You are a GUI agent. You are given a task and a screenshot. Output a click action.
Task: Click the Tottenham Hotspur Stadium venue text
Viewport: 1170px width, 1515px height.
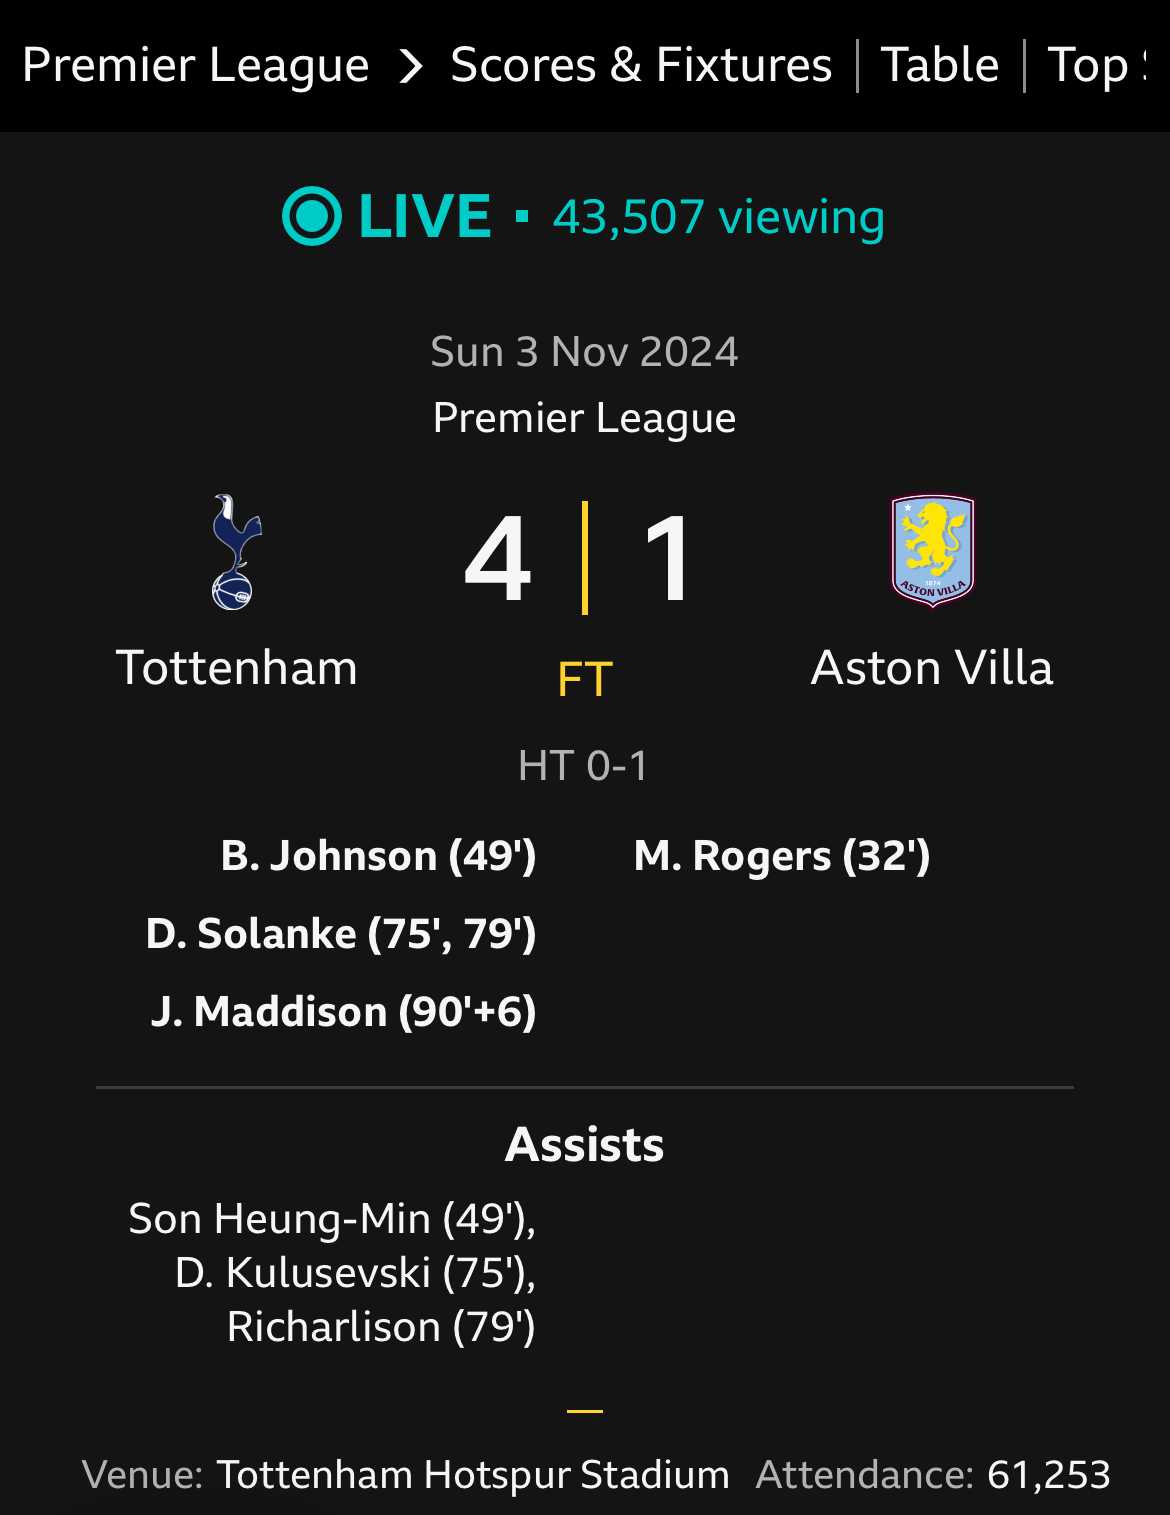coord(473,1475)
